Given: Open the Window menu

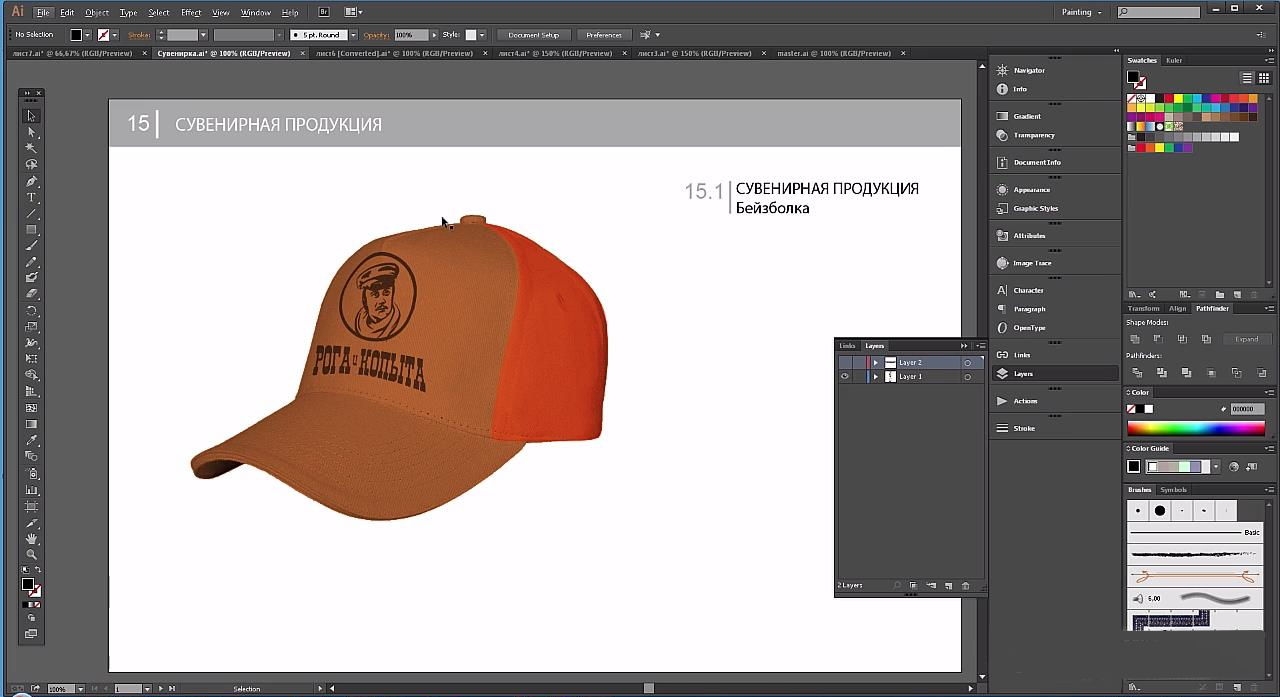Looking at the screenshot, I should point(256,13).
